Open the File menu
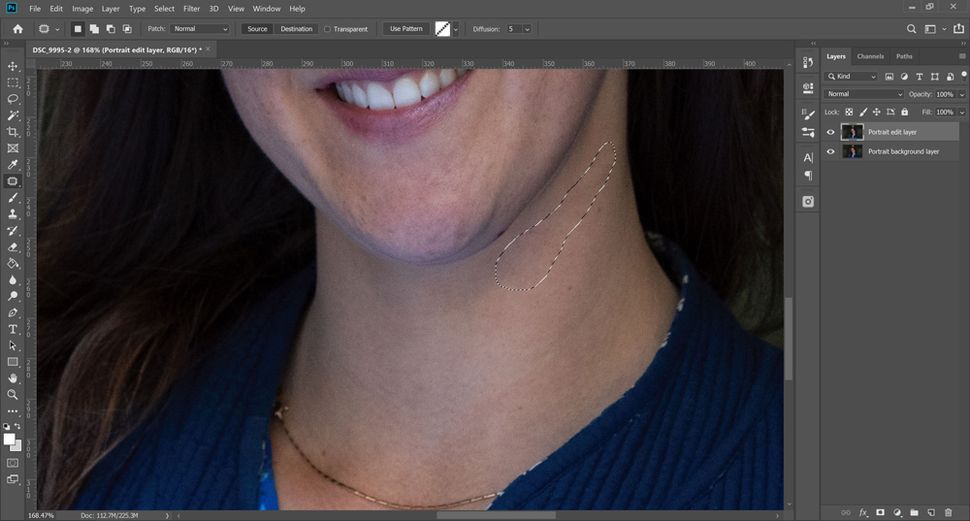This screenshot has height=521, width=970. [35, 9]
